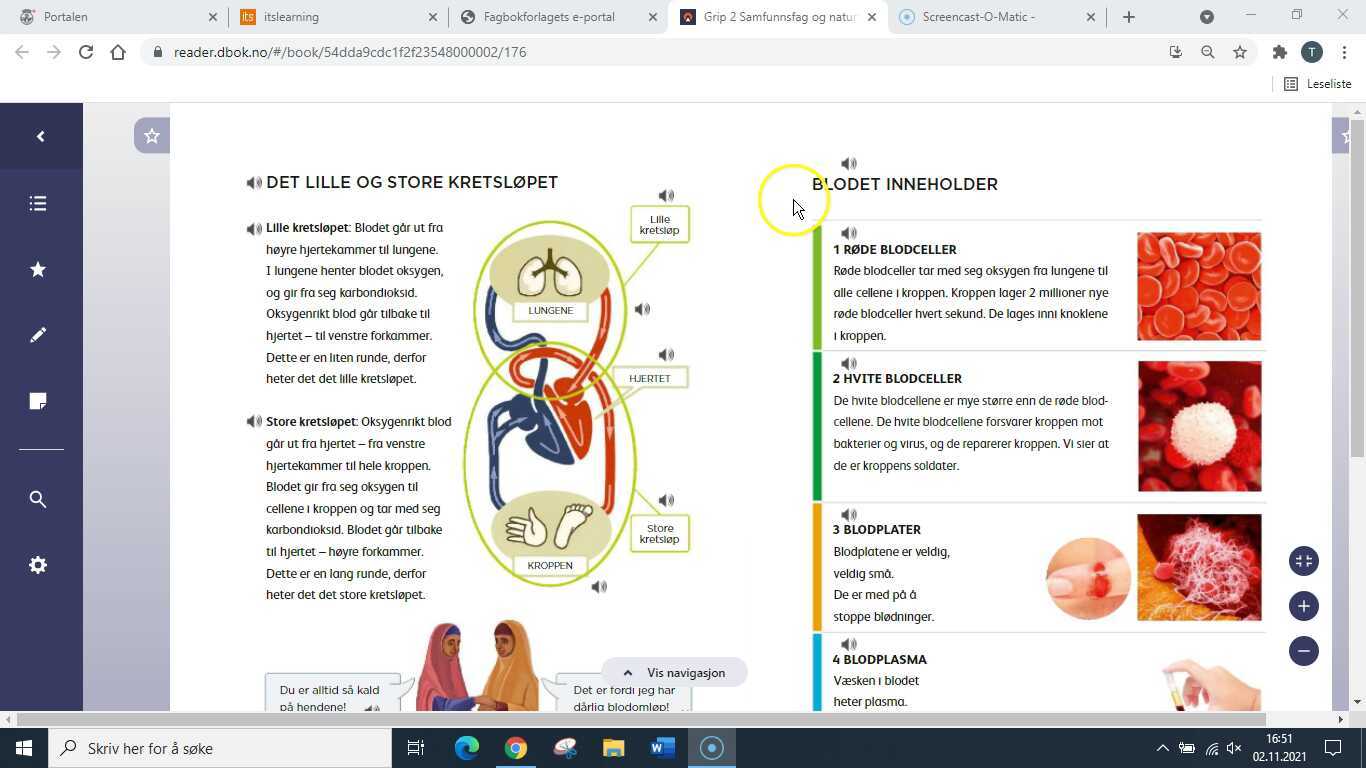The height and width of the screenshot is (768, 1366).
Task: Bookmark this page with the address bar star
Action: (x=1240, y=52)
